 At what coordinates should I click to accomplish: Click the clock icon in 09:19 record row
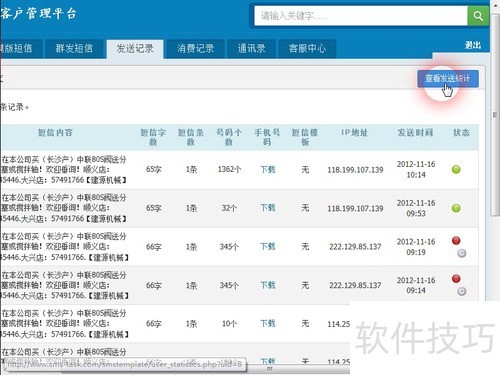pos(462,253)
